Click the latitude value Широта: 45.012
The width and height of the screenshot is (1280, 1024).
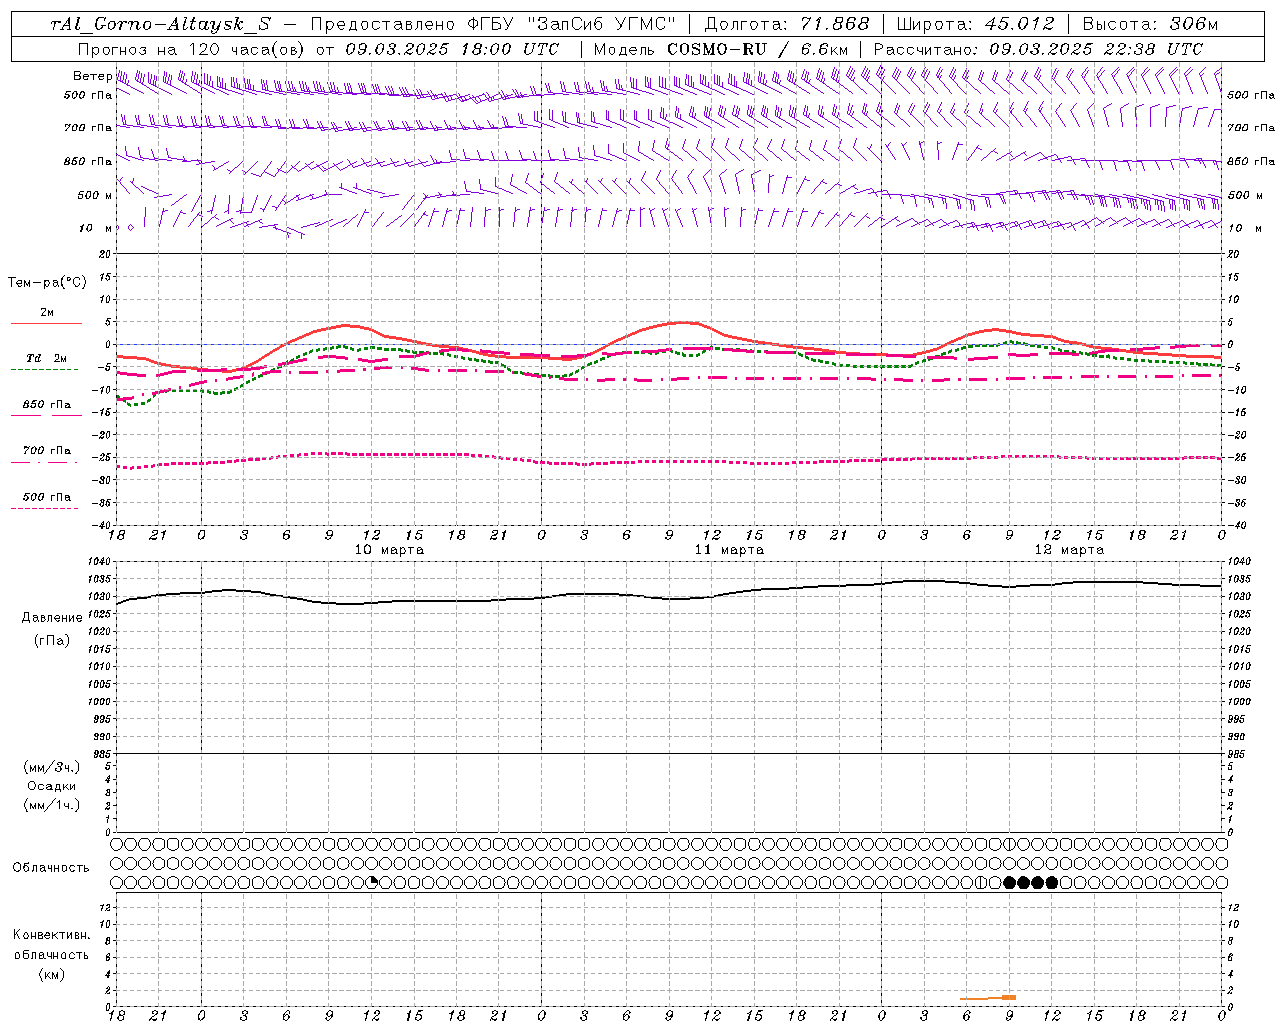(x=975, y=24)
